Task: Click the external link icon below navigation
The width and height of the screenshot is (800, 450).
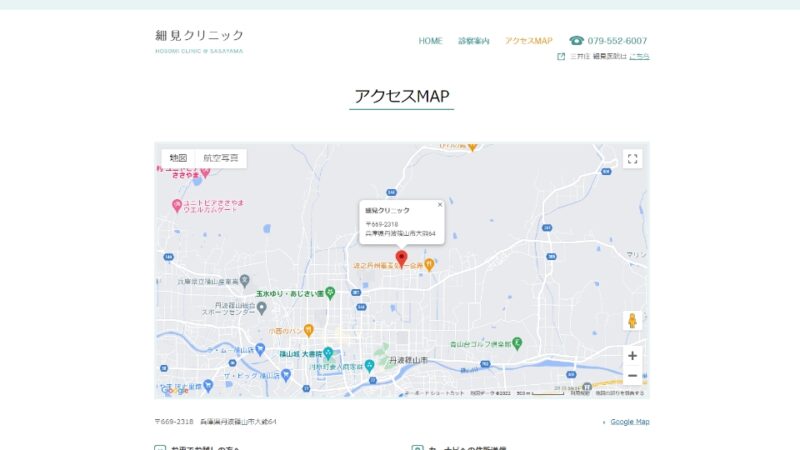Action: pyautogui.click(x=561, y=56)
